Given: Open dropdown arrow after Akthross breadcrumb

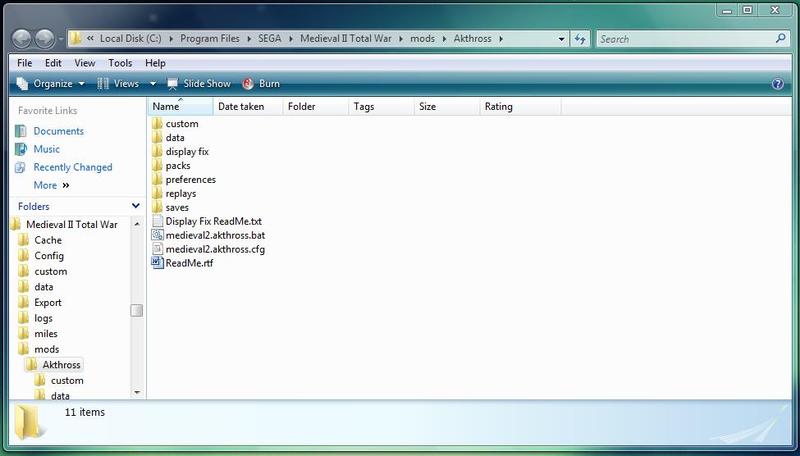Looking at the screenshot, I should click(501, 39).
